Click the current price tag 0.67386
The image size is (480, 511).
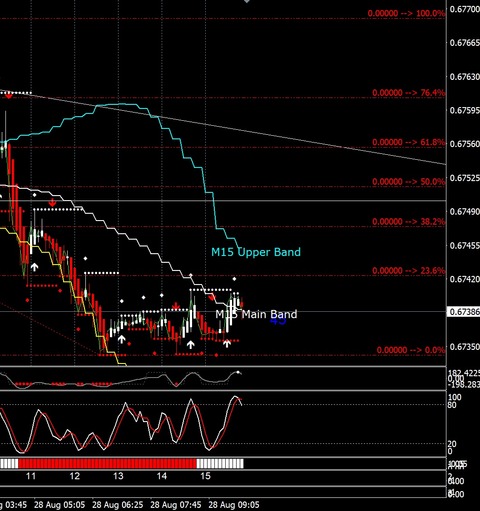(x=463, y=312)
